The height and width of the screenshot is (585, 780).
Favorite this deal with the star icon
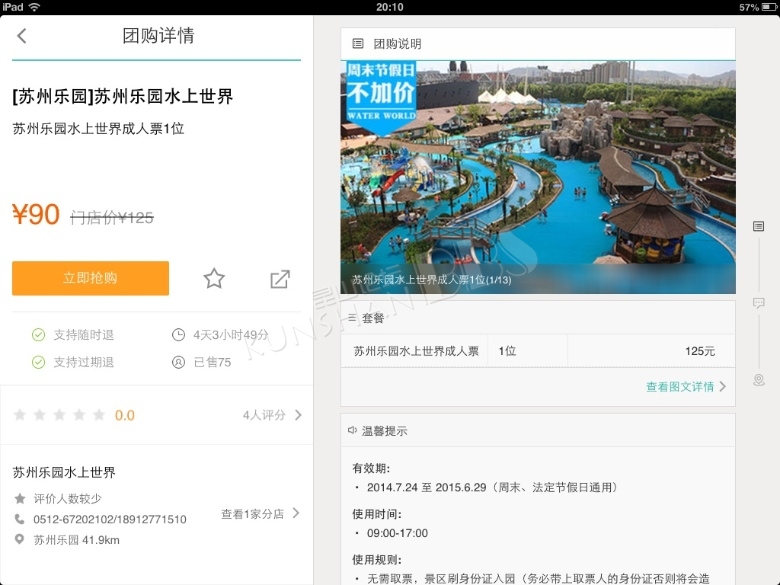coord(214,279)
